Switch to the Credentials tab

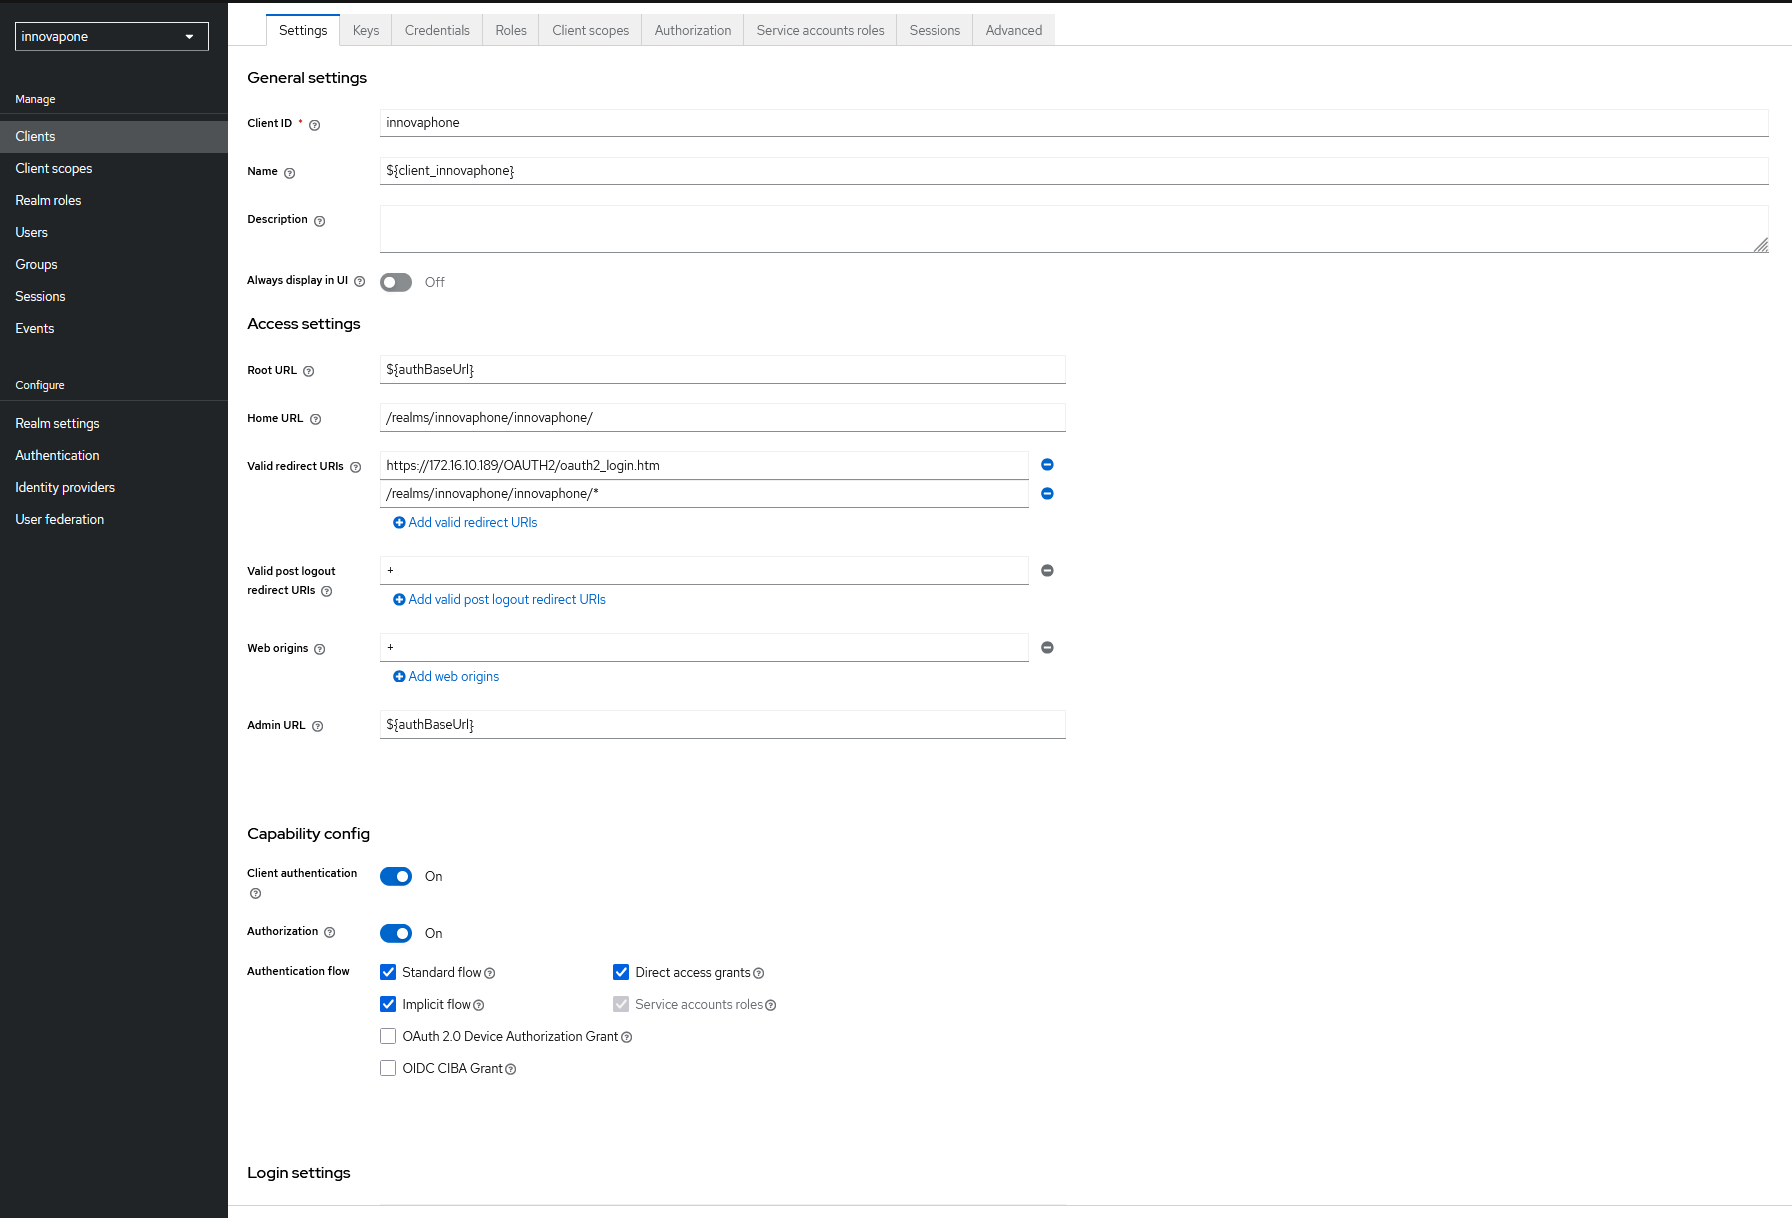pyautogui.click(x=437, y=31)
